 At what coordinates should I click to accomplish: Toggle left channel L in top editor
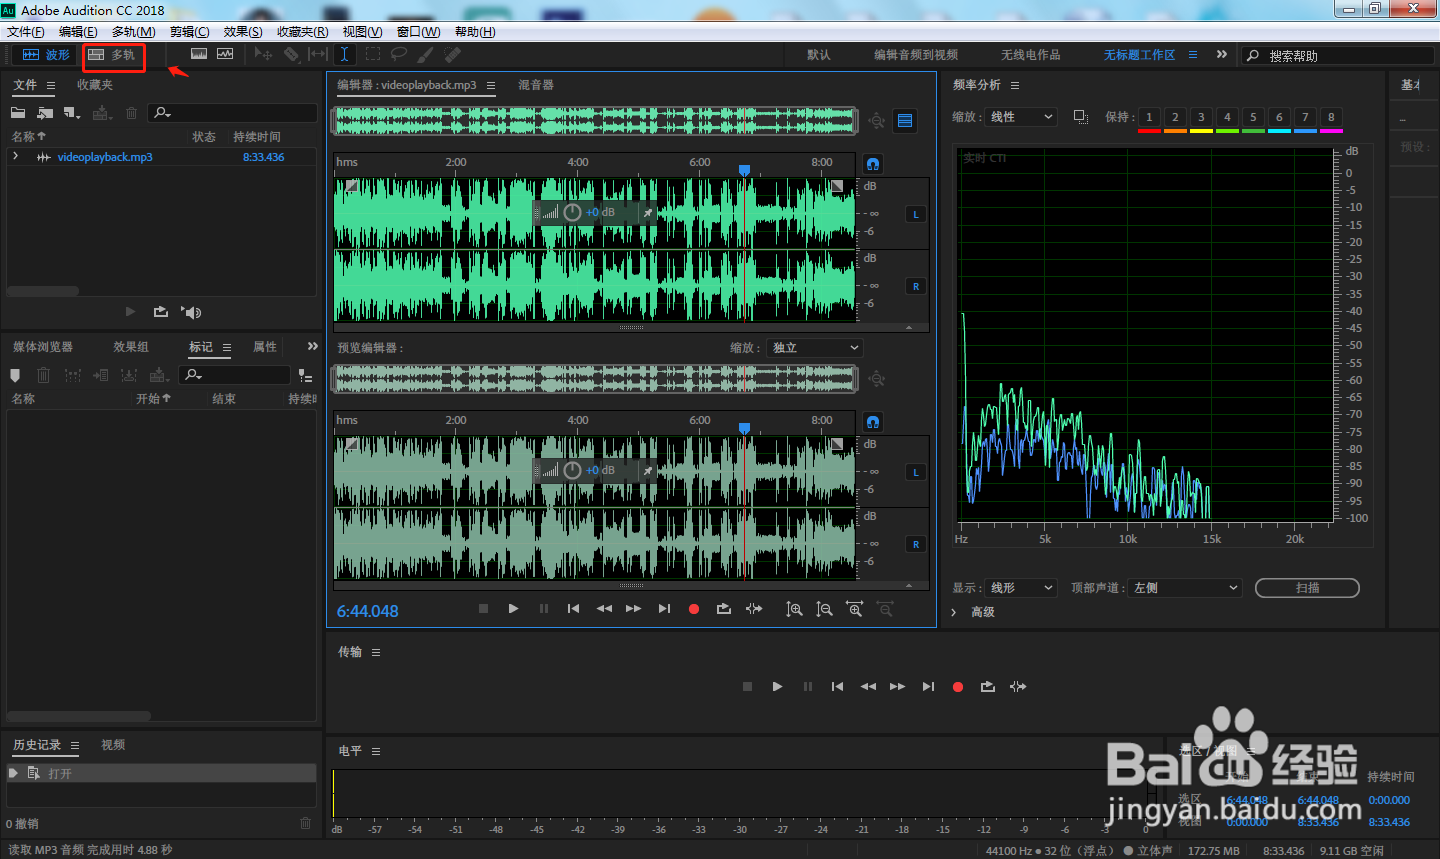pos(915,214)
